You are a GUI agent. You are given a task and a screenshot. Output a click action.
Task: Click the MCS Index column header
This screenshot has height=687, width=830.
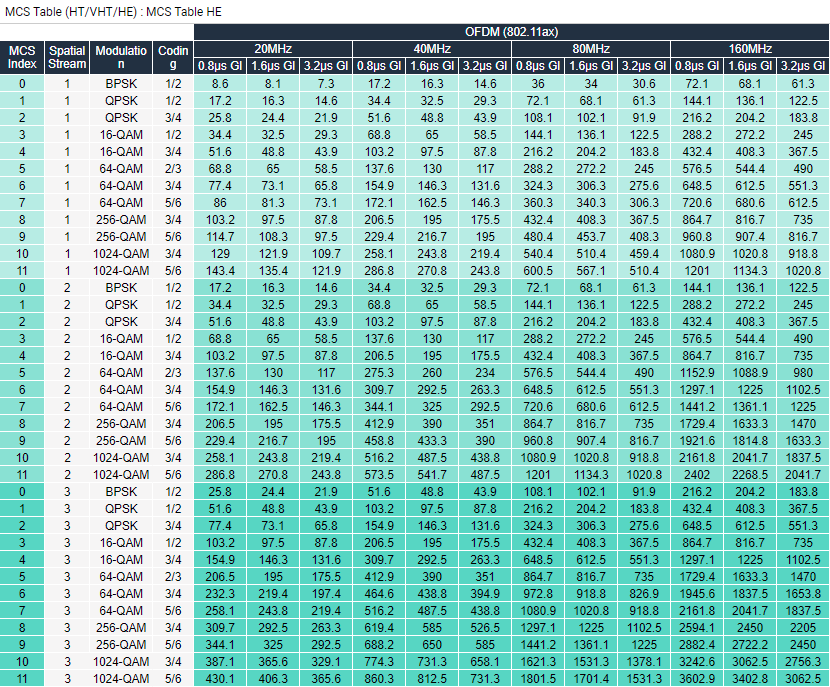coord(22,58)
